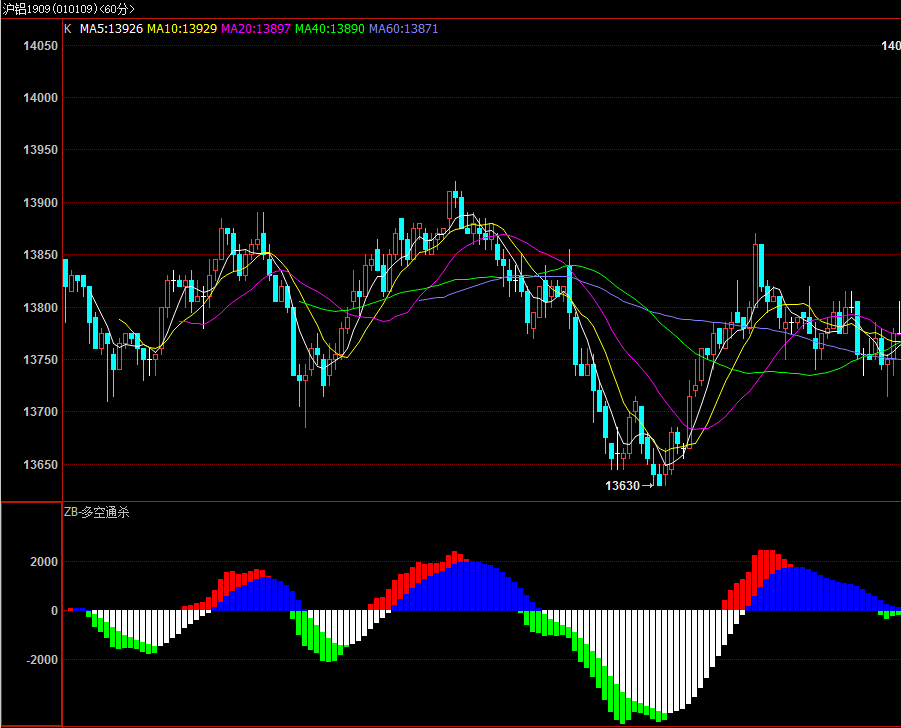This screenshot has height=728, width=901.
Task: Click the 13850 price axis label
Action: click(x=40, y=255)
